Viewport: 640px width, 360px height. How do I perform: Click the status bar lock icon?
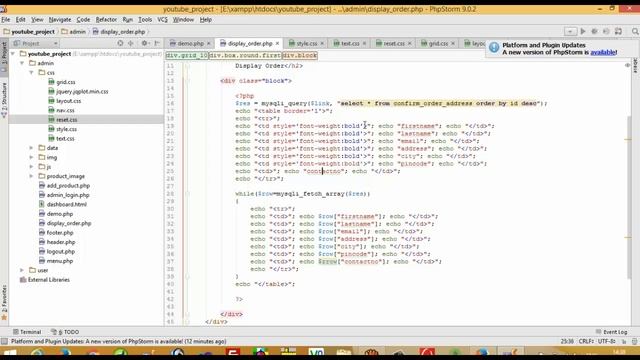pyautogui.click(x=624, y=341)
